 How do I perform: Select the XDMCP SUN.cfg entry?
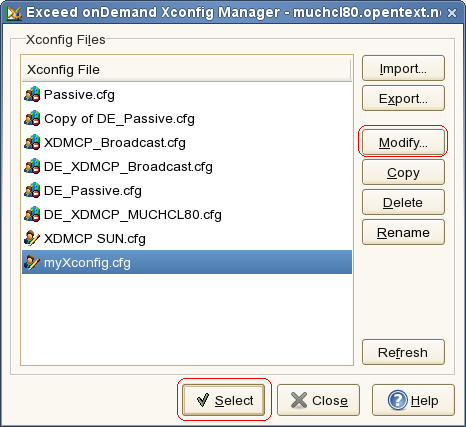pos(187,239)
